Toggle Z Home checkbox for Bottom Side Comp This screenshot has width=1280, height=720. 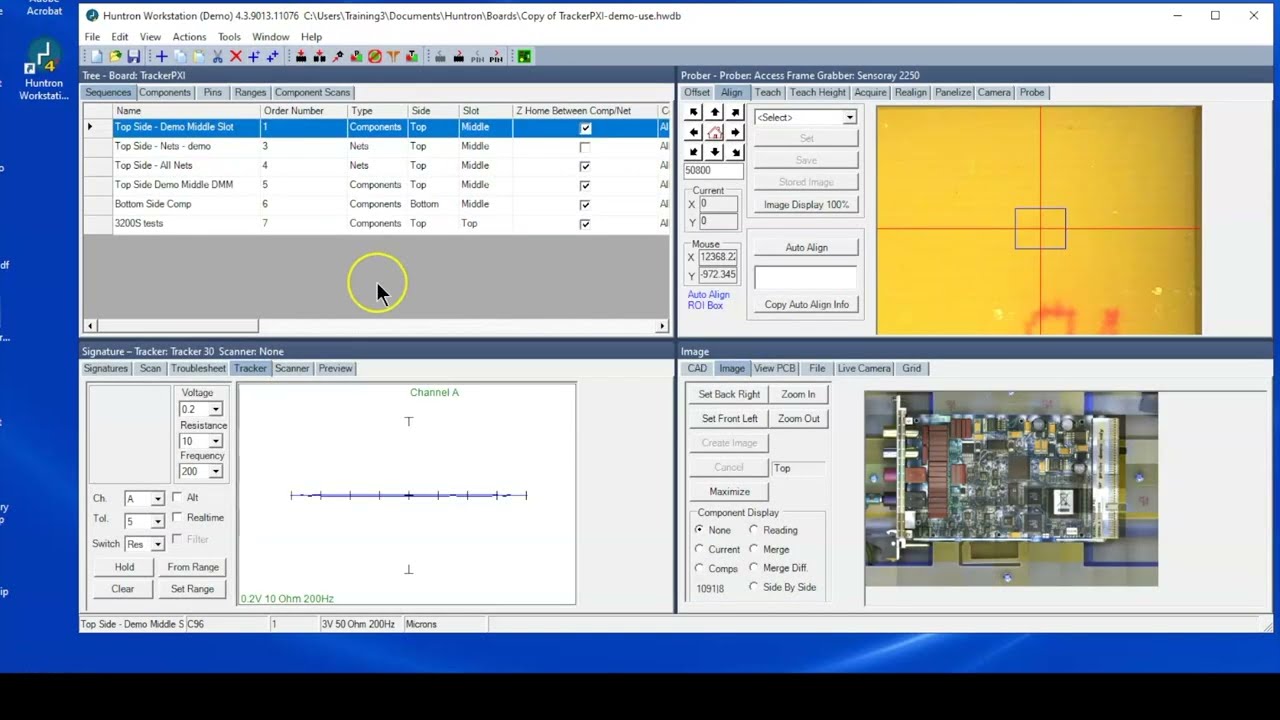point(585,204)
